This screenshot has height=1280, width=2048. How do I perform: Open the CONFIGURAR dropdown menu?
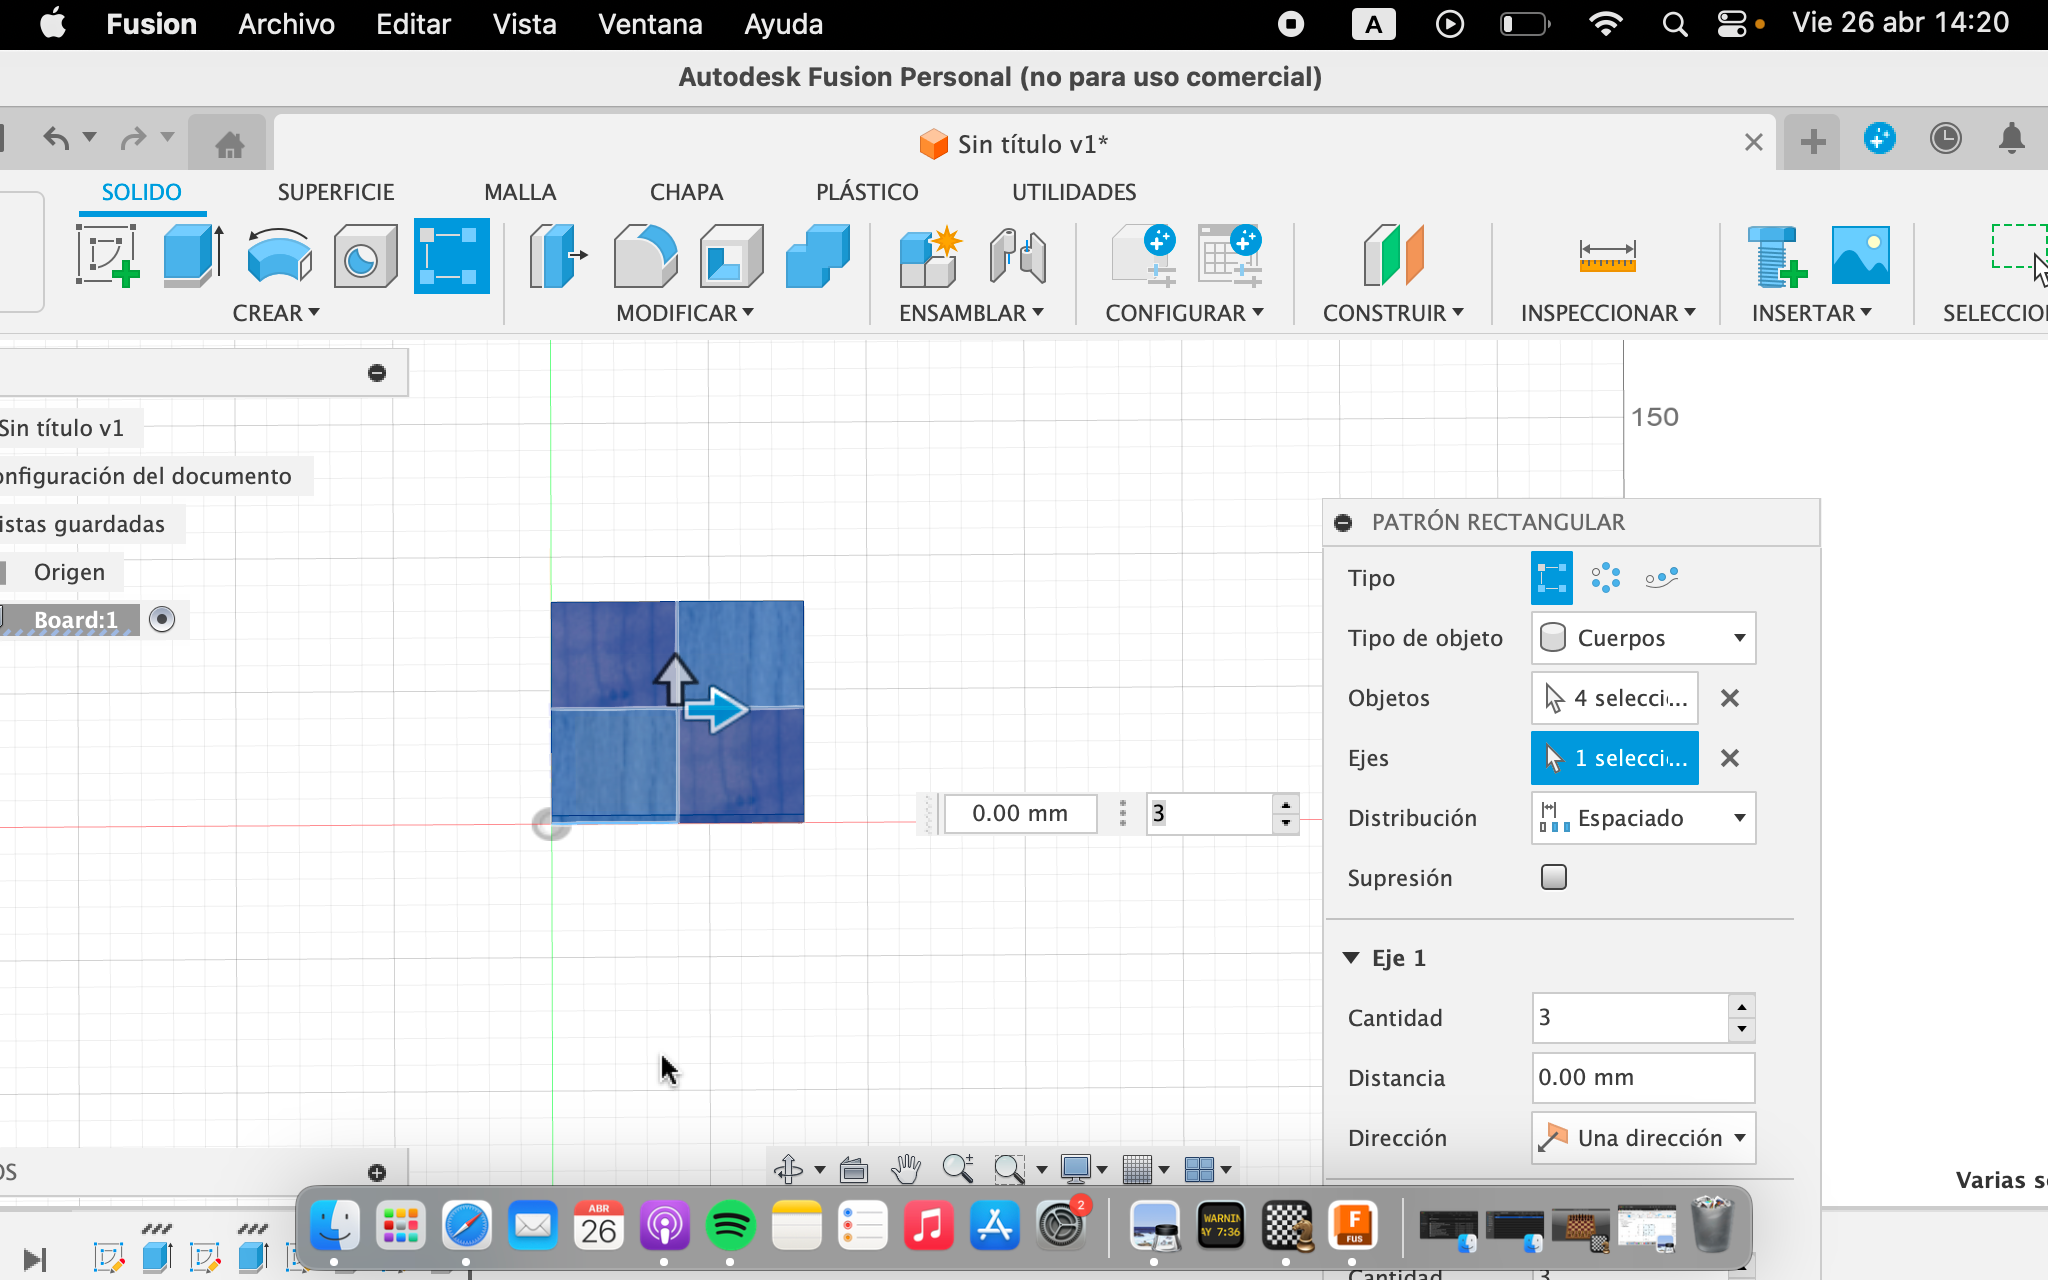point(1184,313)
